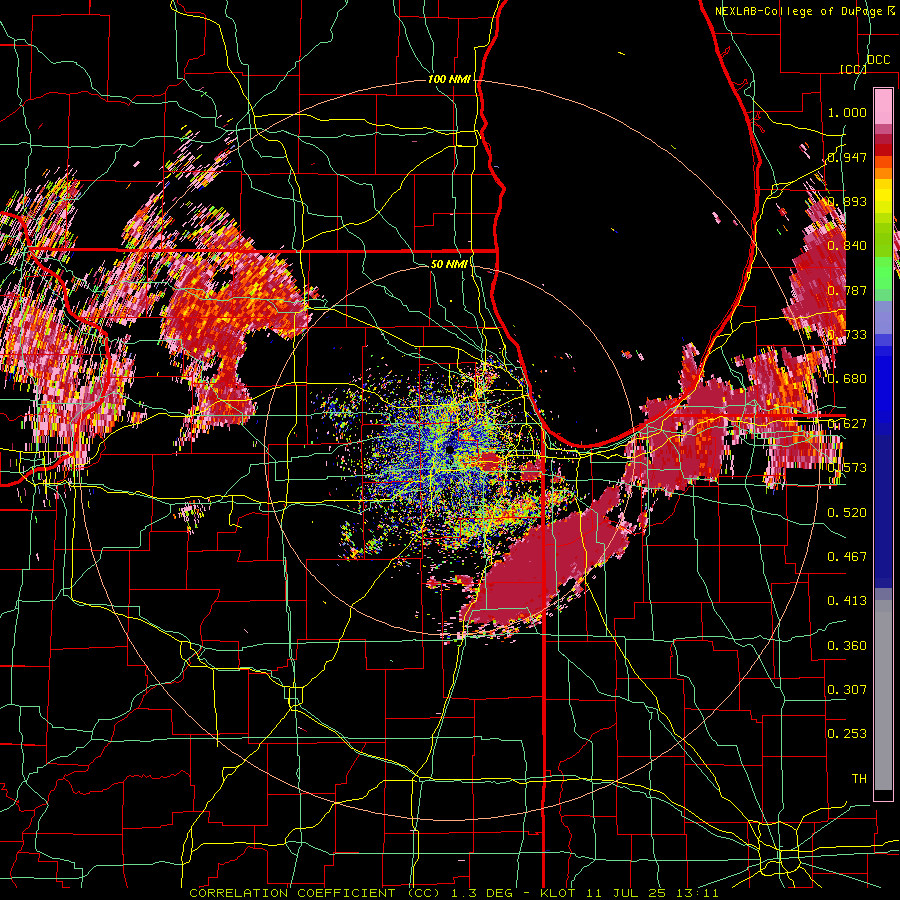Click the 0.893 scale value
The image size is (900, 900).
(x=847, y=201)
